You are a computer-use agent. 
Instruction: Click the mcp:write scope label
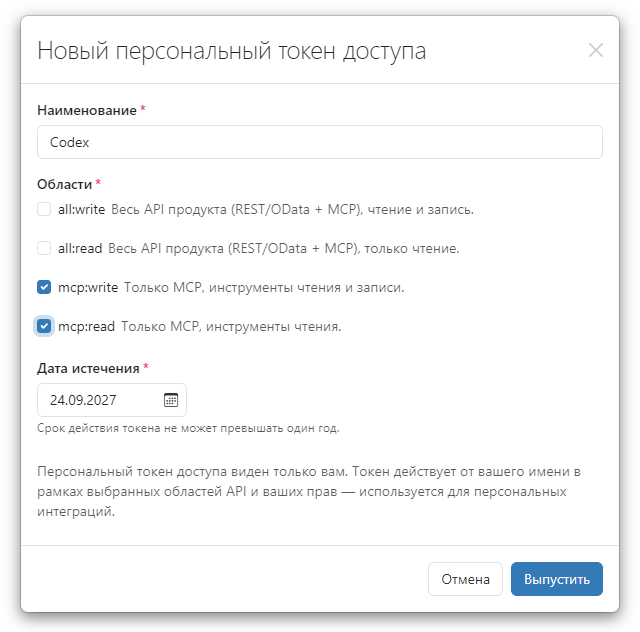88,287
